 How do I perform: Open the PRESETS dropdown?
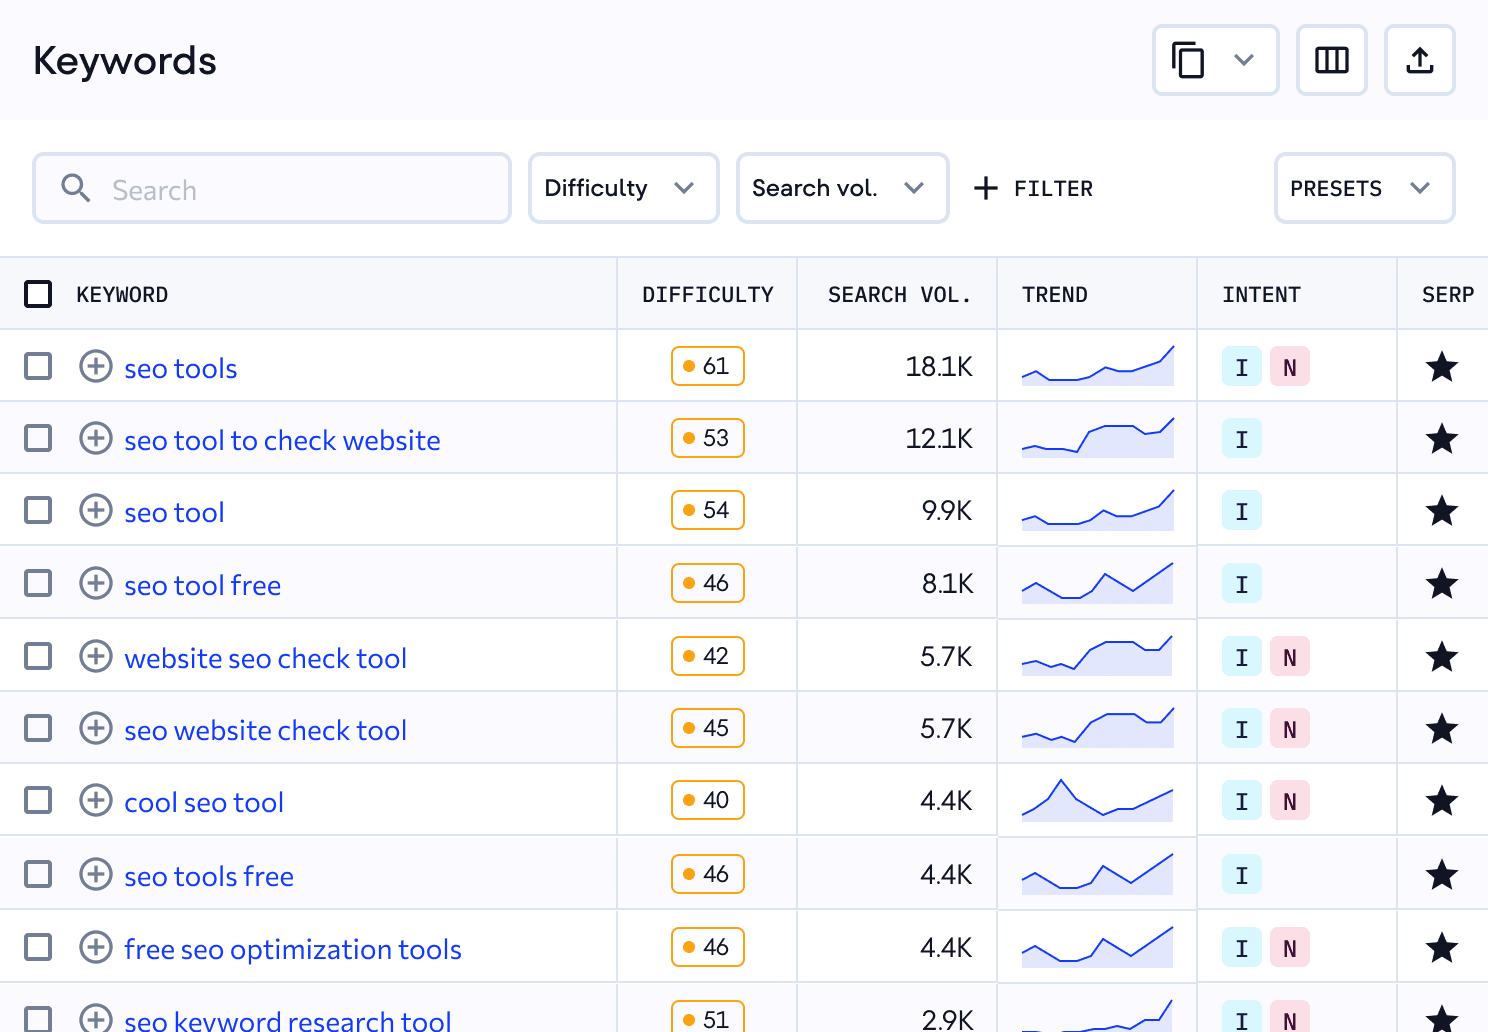(1365, 188)
